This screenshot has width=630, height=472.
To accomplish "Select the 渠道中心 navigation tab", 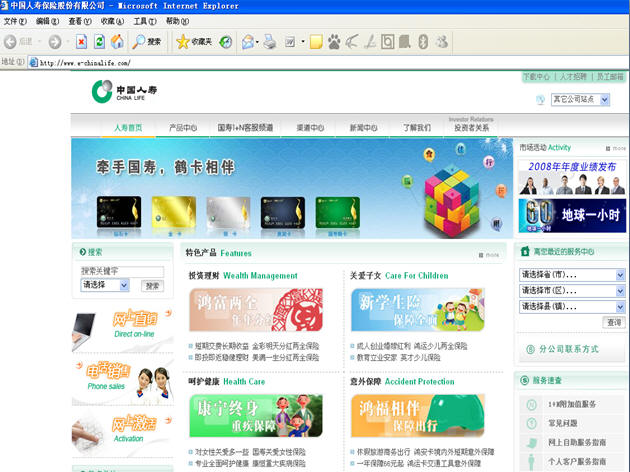I will click(310, 128).
